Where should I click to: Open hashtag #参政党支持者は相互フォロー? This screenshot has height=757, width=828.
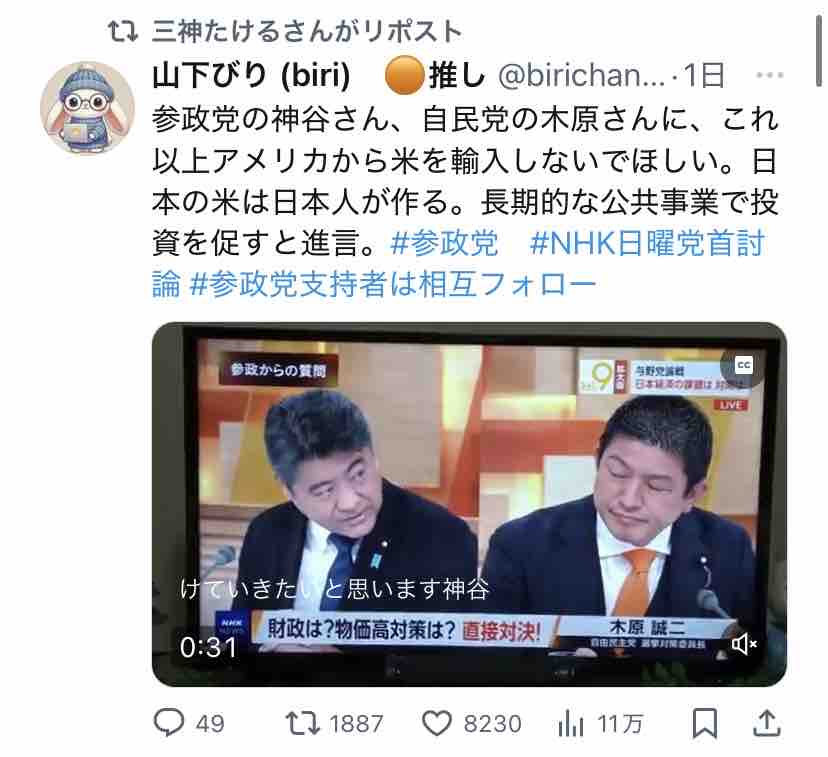click(x=392, y=284)
